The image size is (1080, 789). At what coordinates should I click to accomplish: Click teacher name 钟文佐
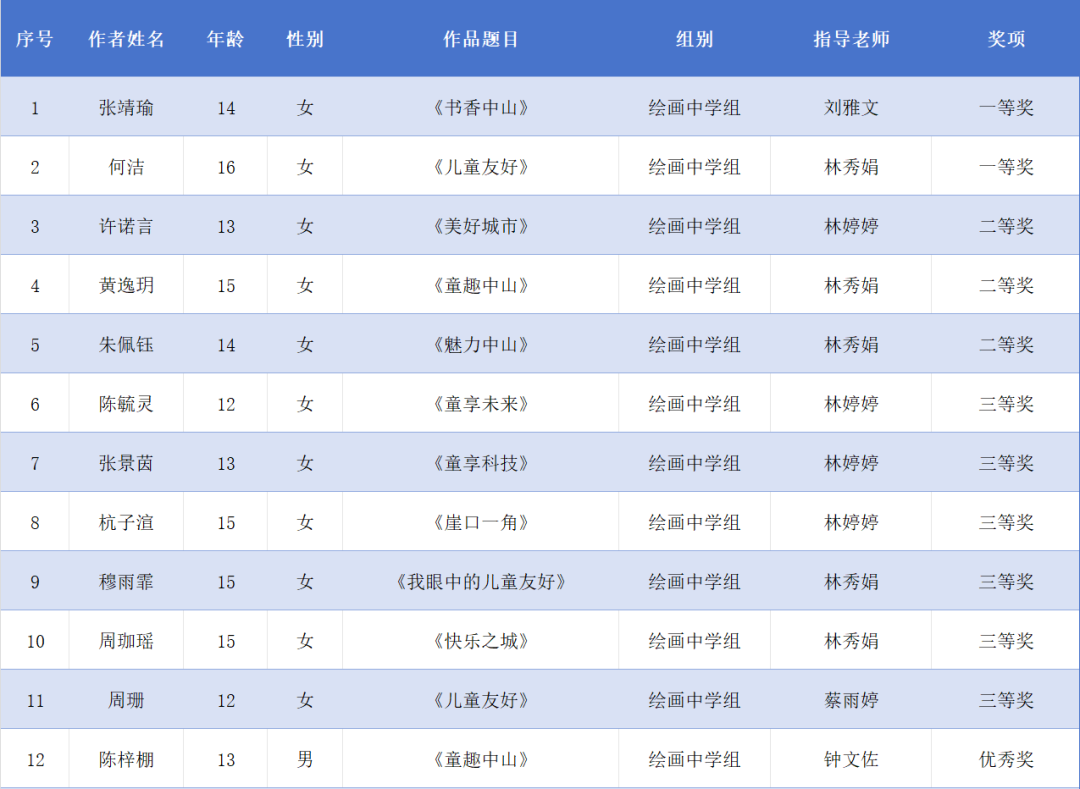[x=851, y=760]
